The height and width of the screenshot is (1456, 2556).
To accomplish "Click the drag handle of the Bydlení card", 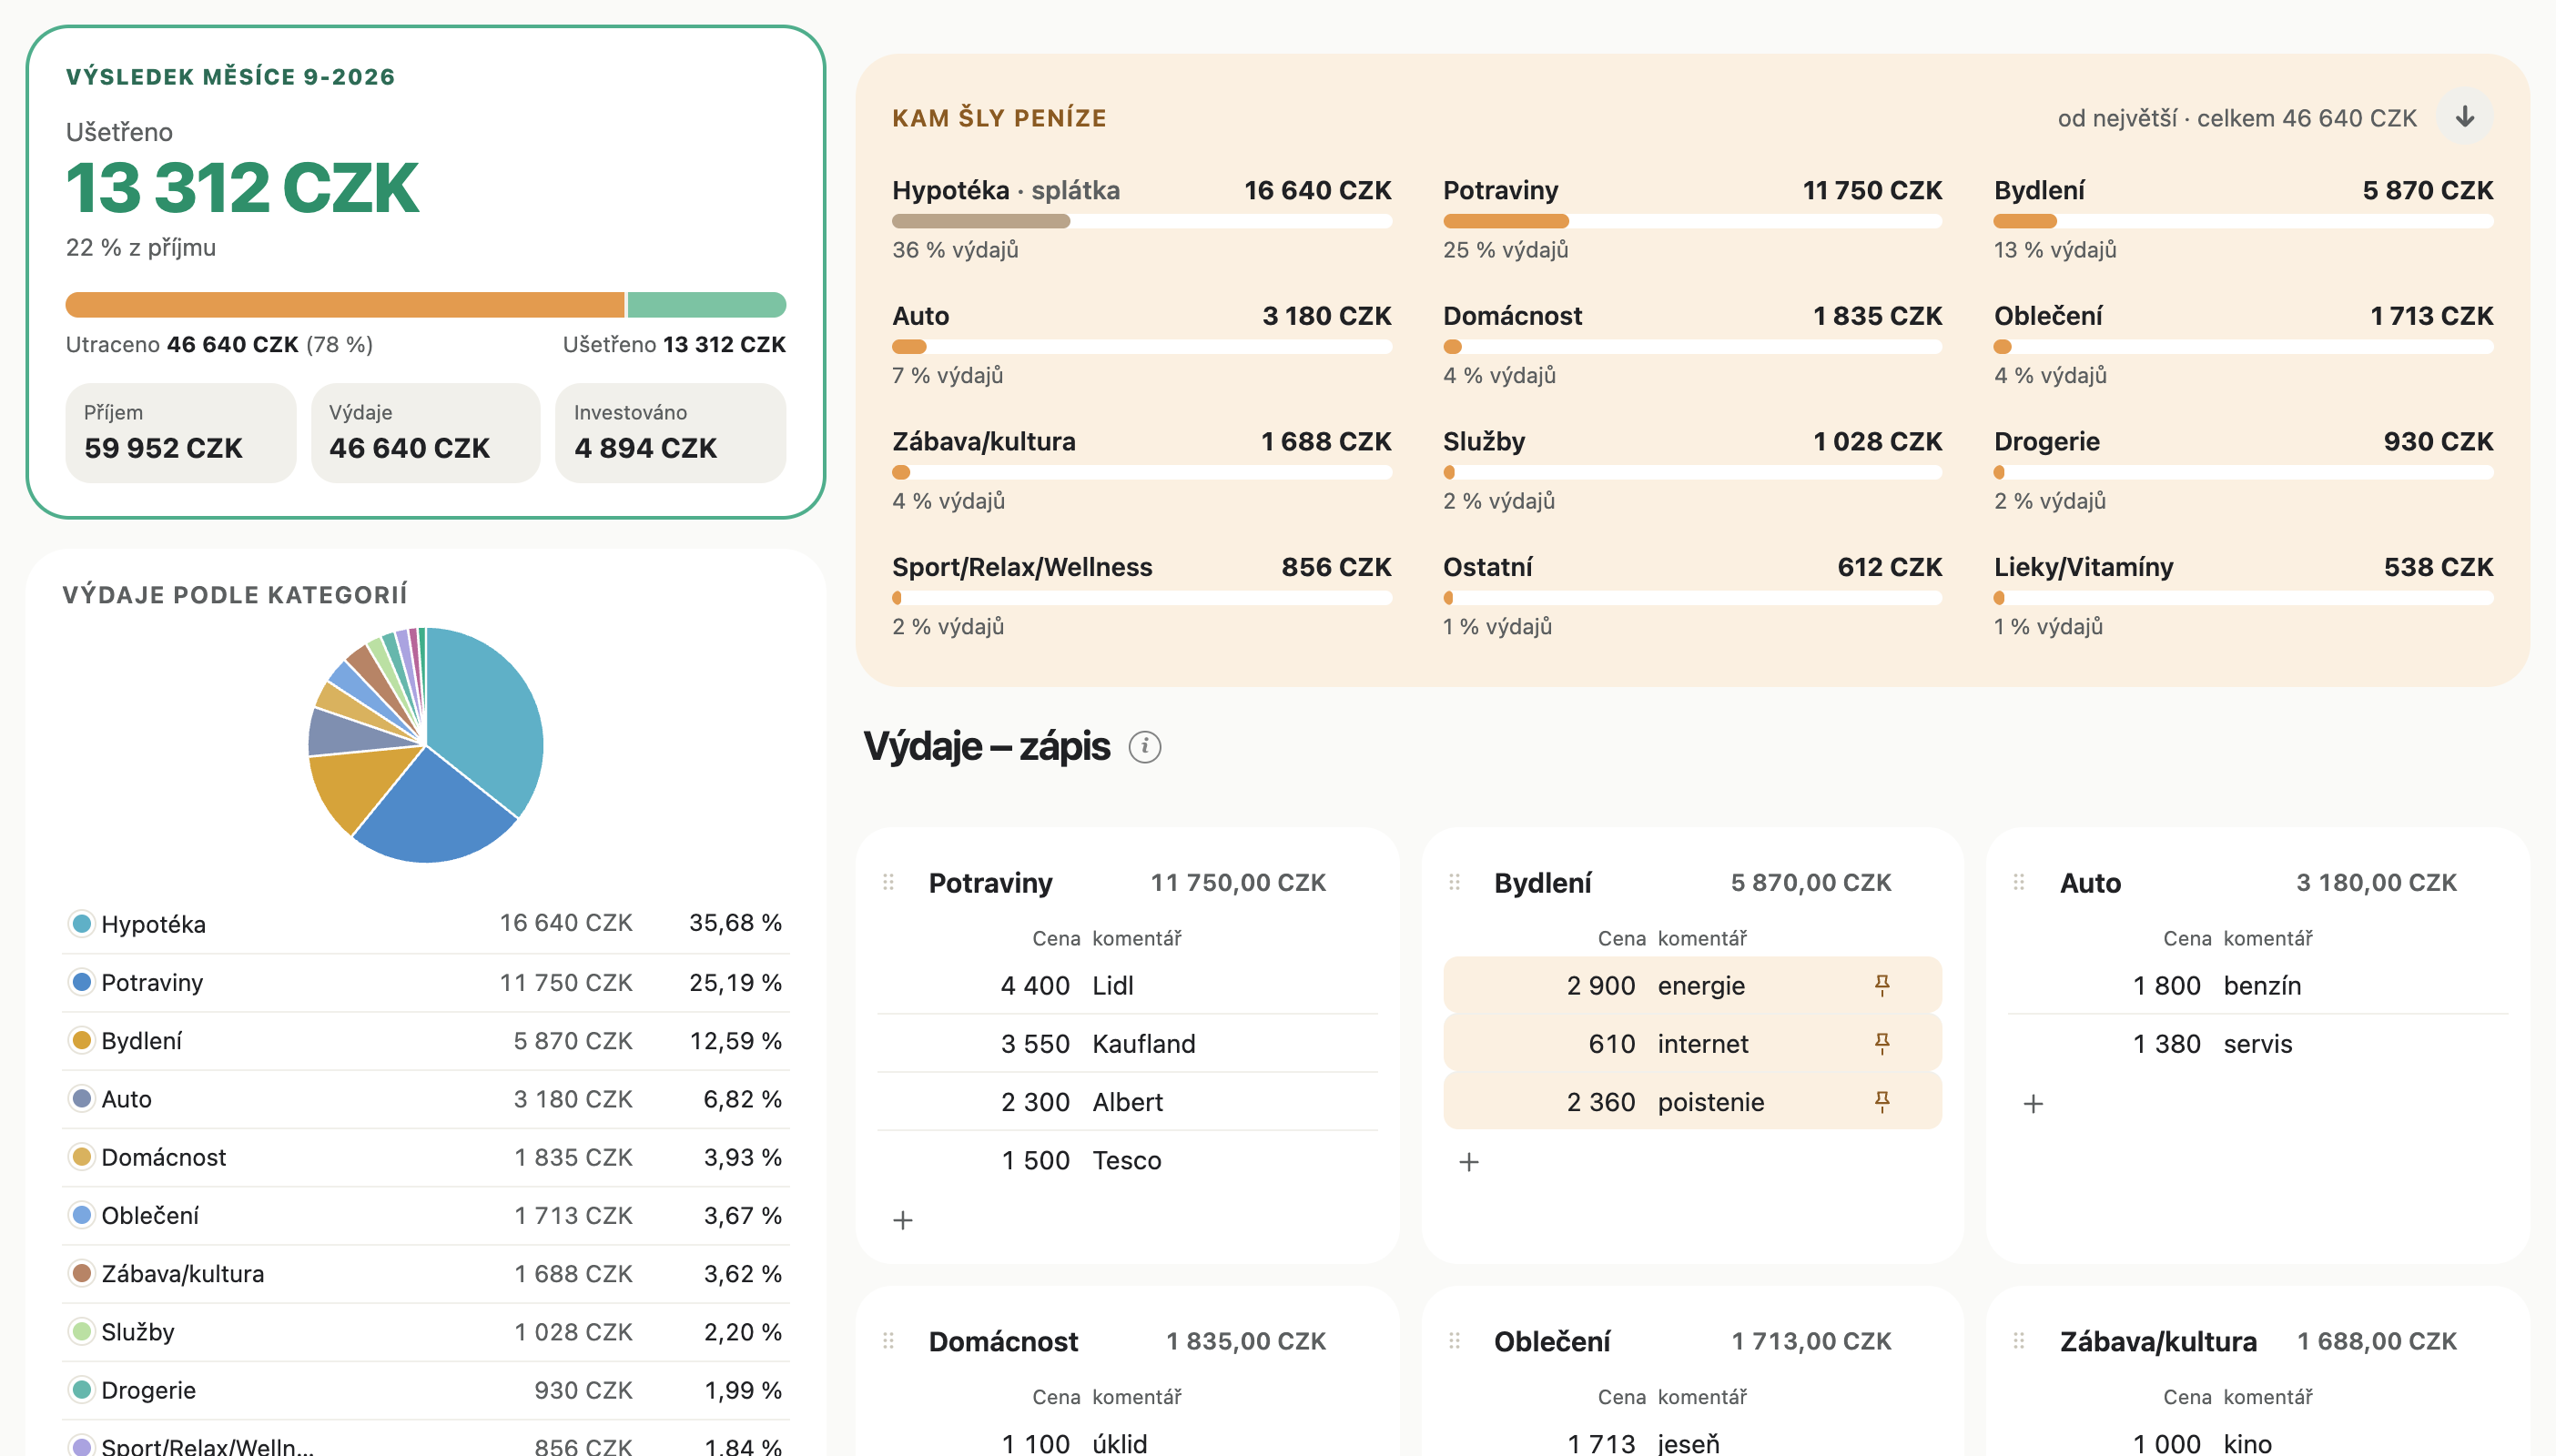I will tap(1454, 882).
